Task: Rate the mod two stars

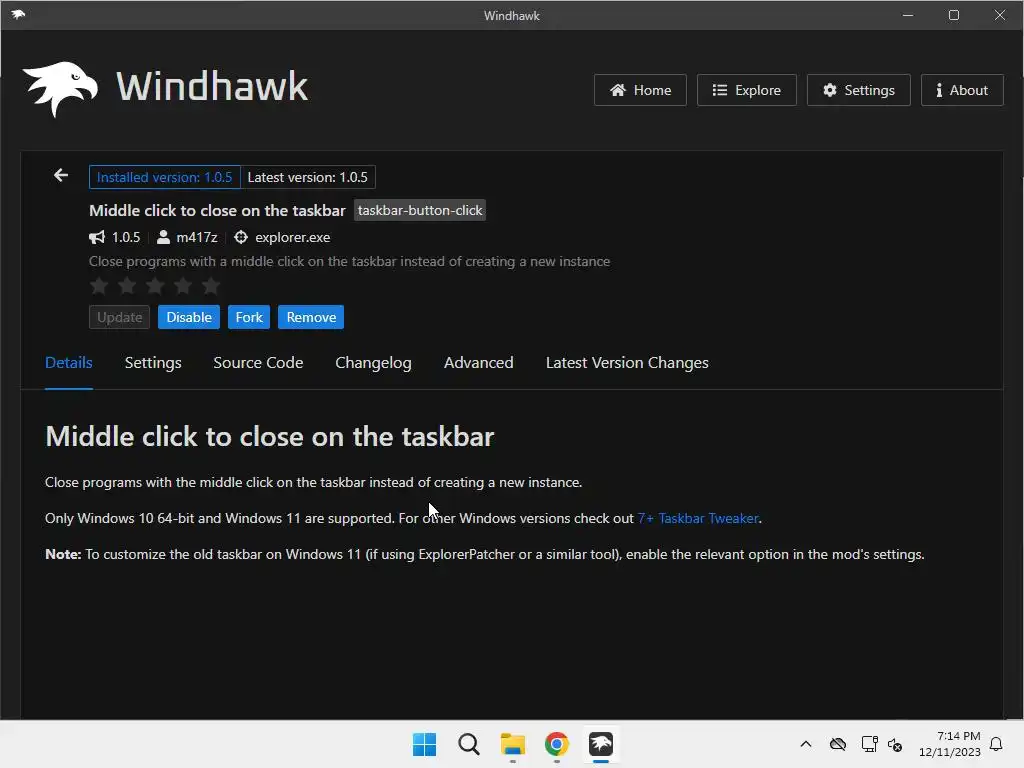Action: pos(127,285)
